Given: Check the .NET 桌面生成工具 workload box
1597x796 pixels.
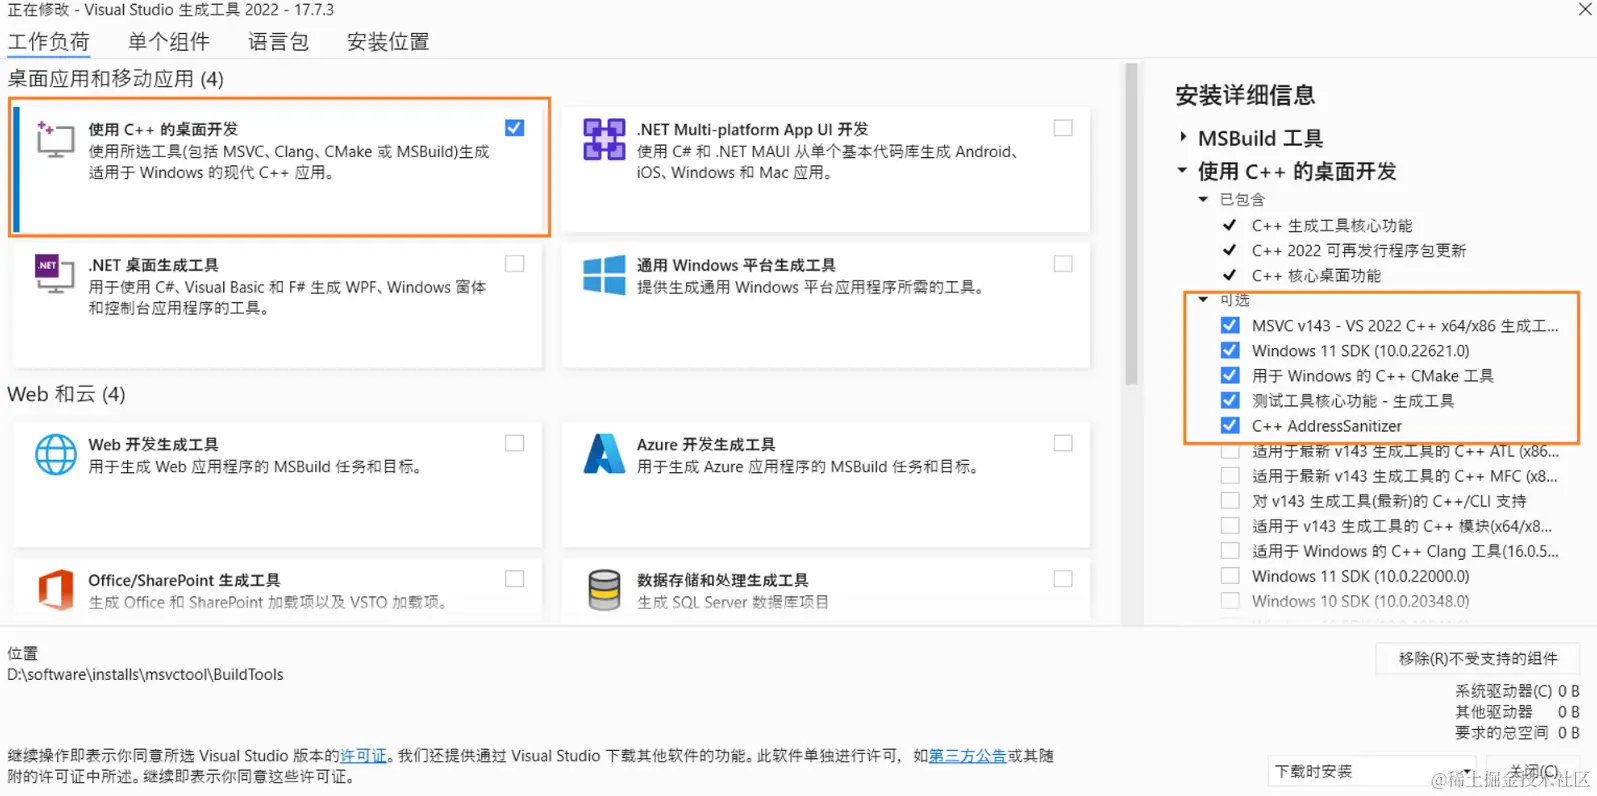Looking at the screenshot, I should click(x=514, y=264).
